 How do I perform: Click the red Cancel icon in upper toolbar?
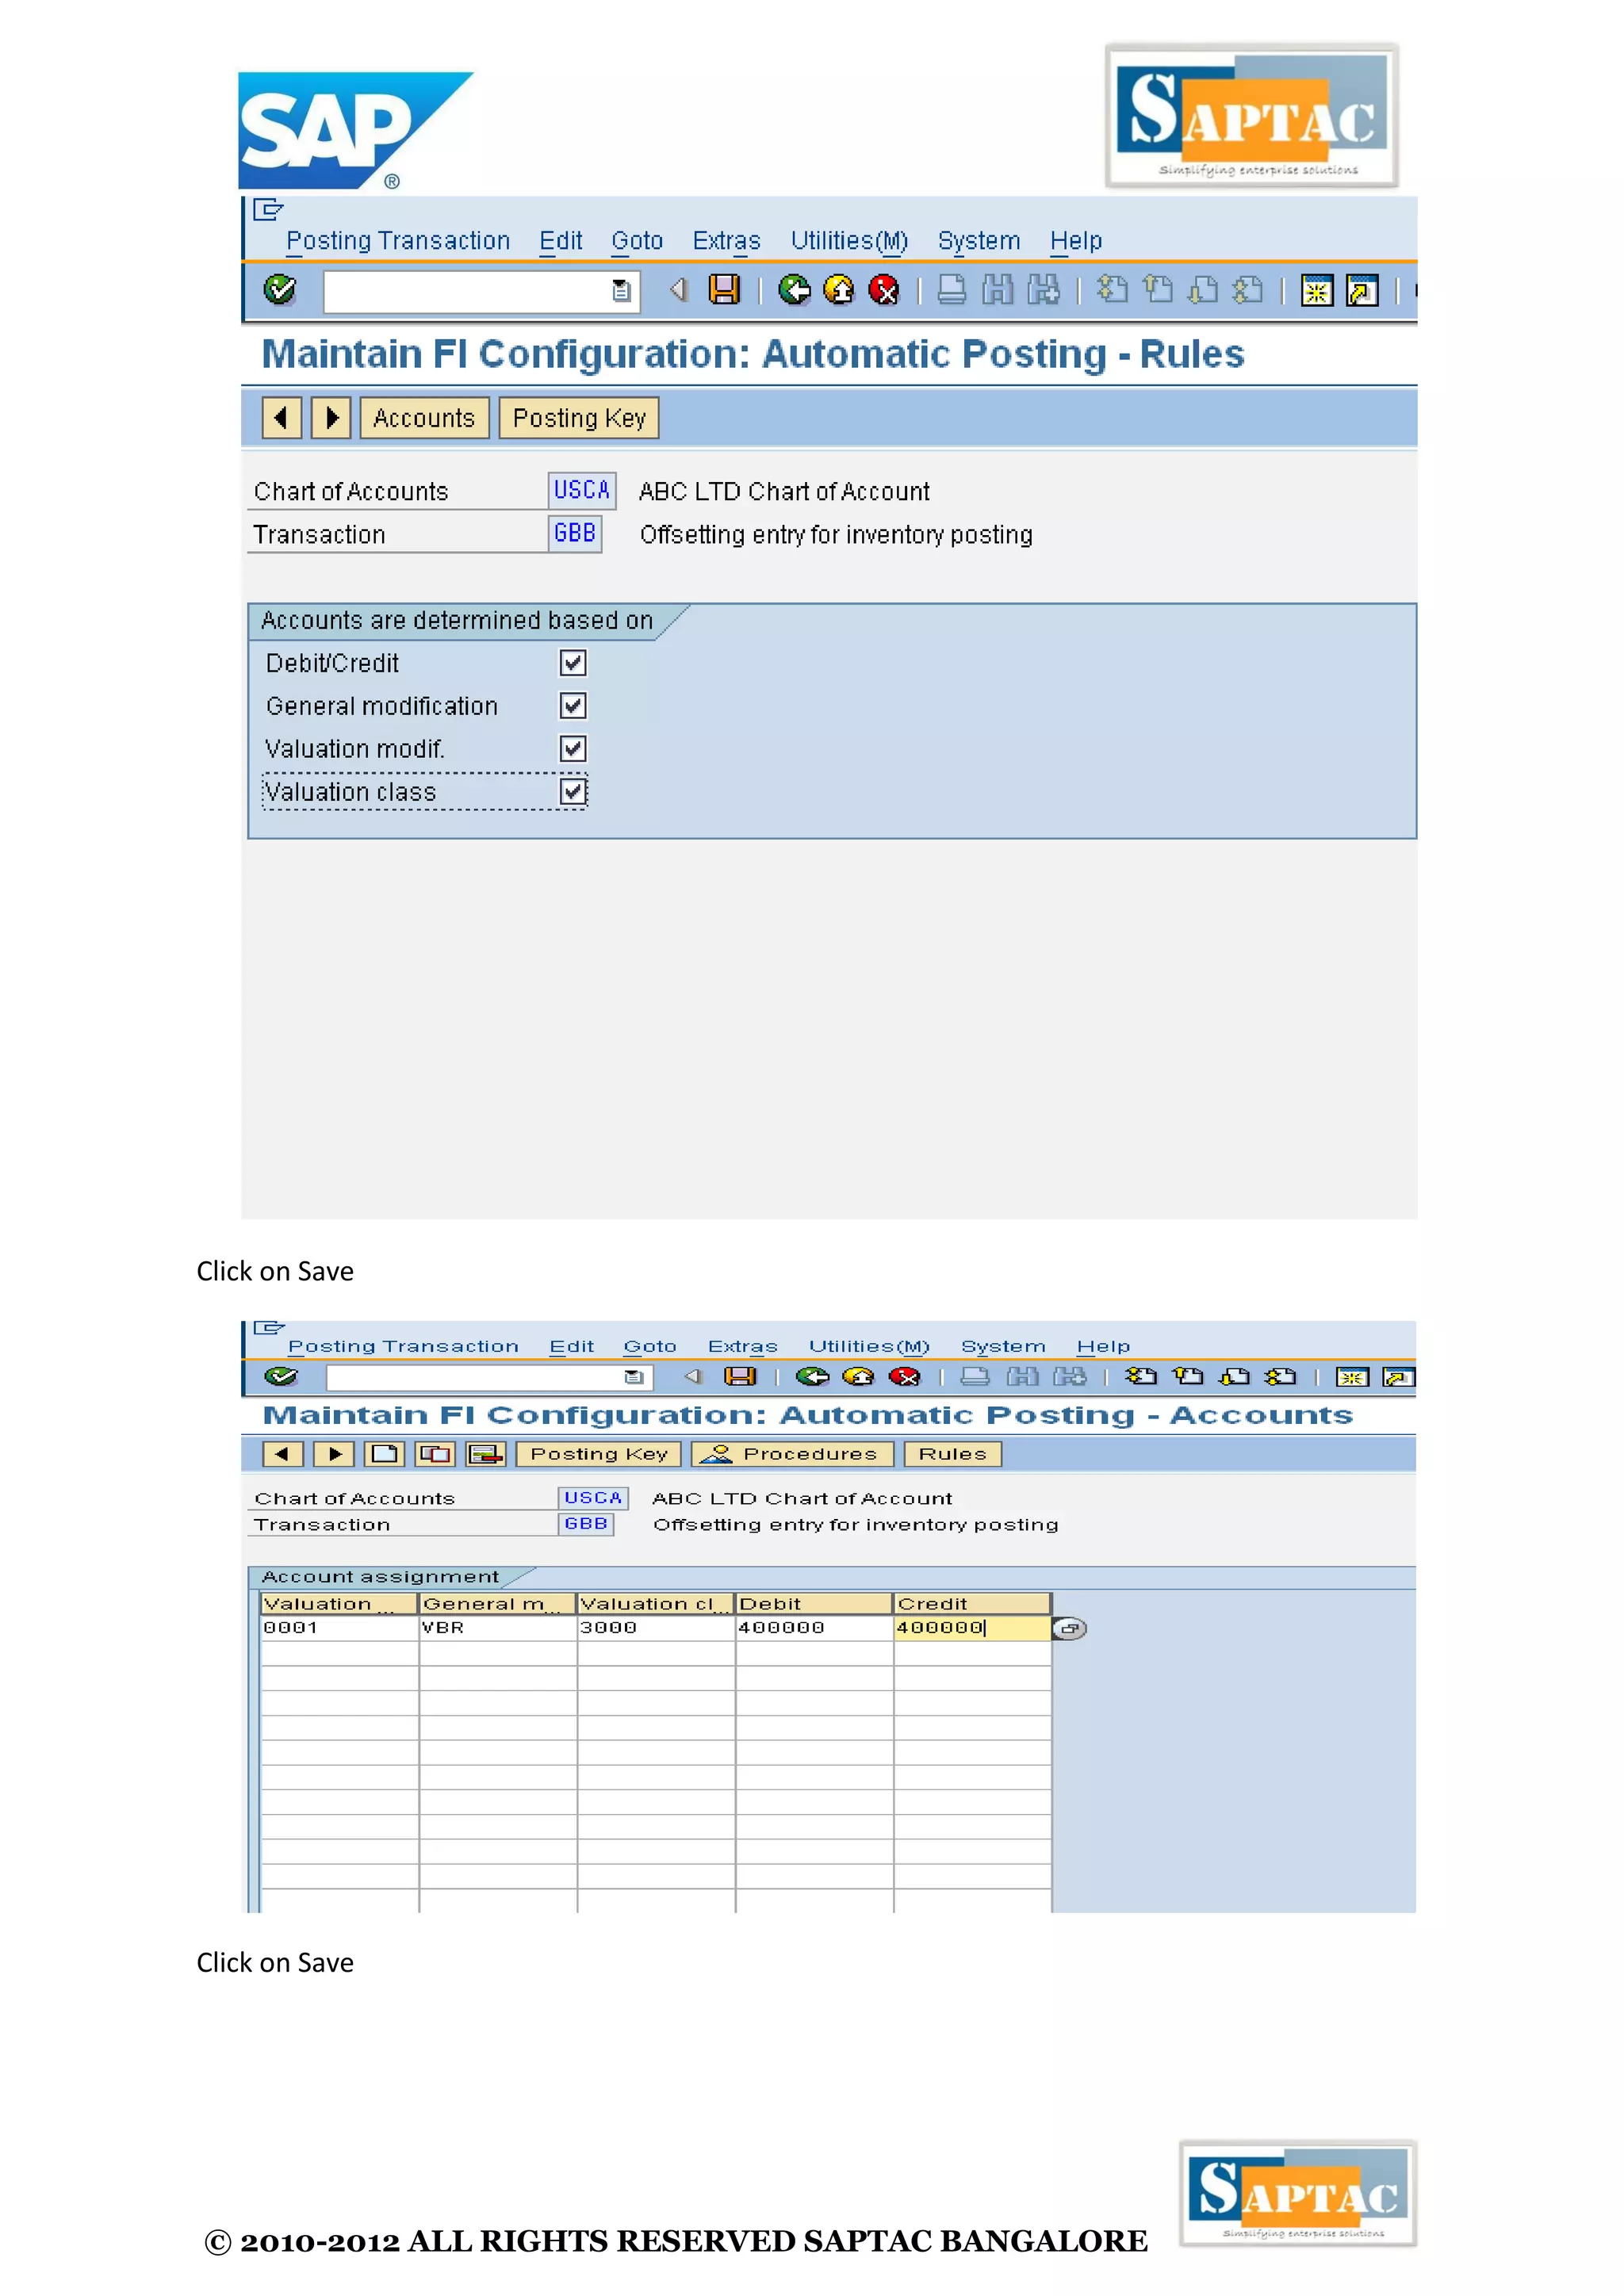click(884, 290)
